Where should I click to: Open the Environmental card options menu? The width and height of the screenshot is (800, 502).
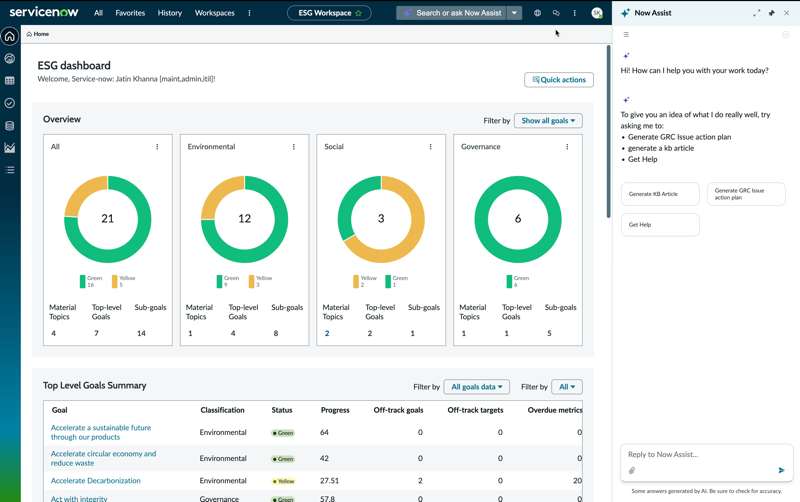coord(293,147)
